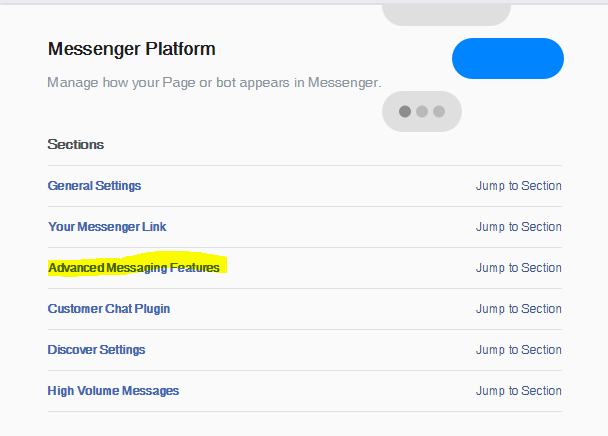Jump to Section for General Settings
The image size is (608, 436).
click(x=519, y=186)
